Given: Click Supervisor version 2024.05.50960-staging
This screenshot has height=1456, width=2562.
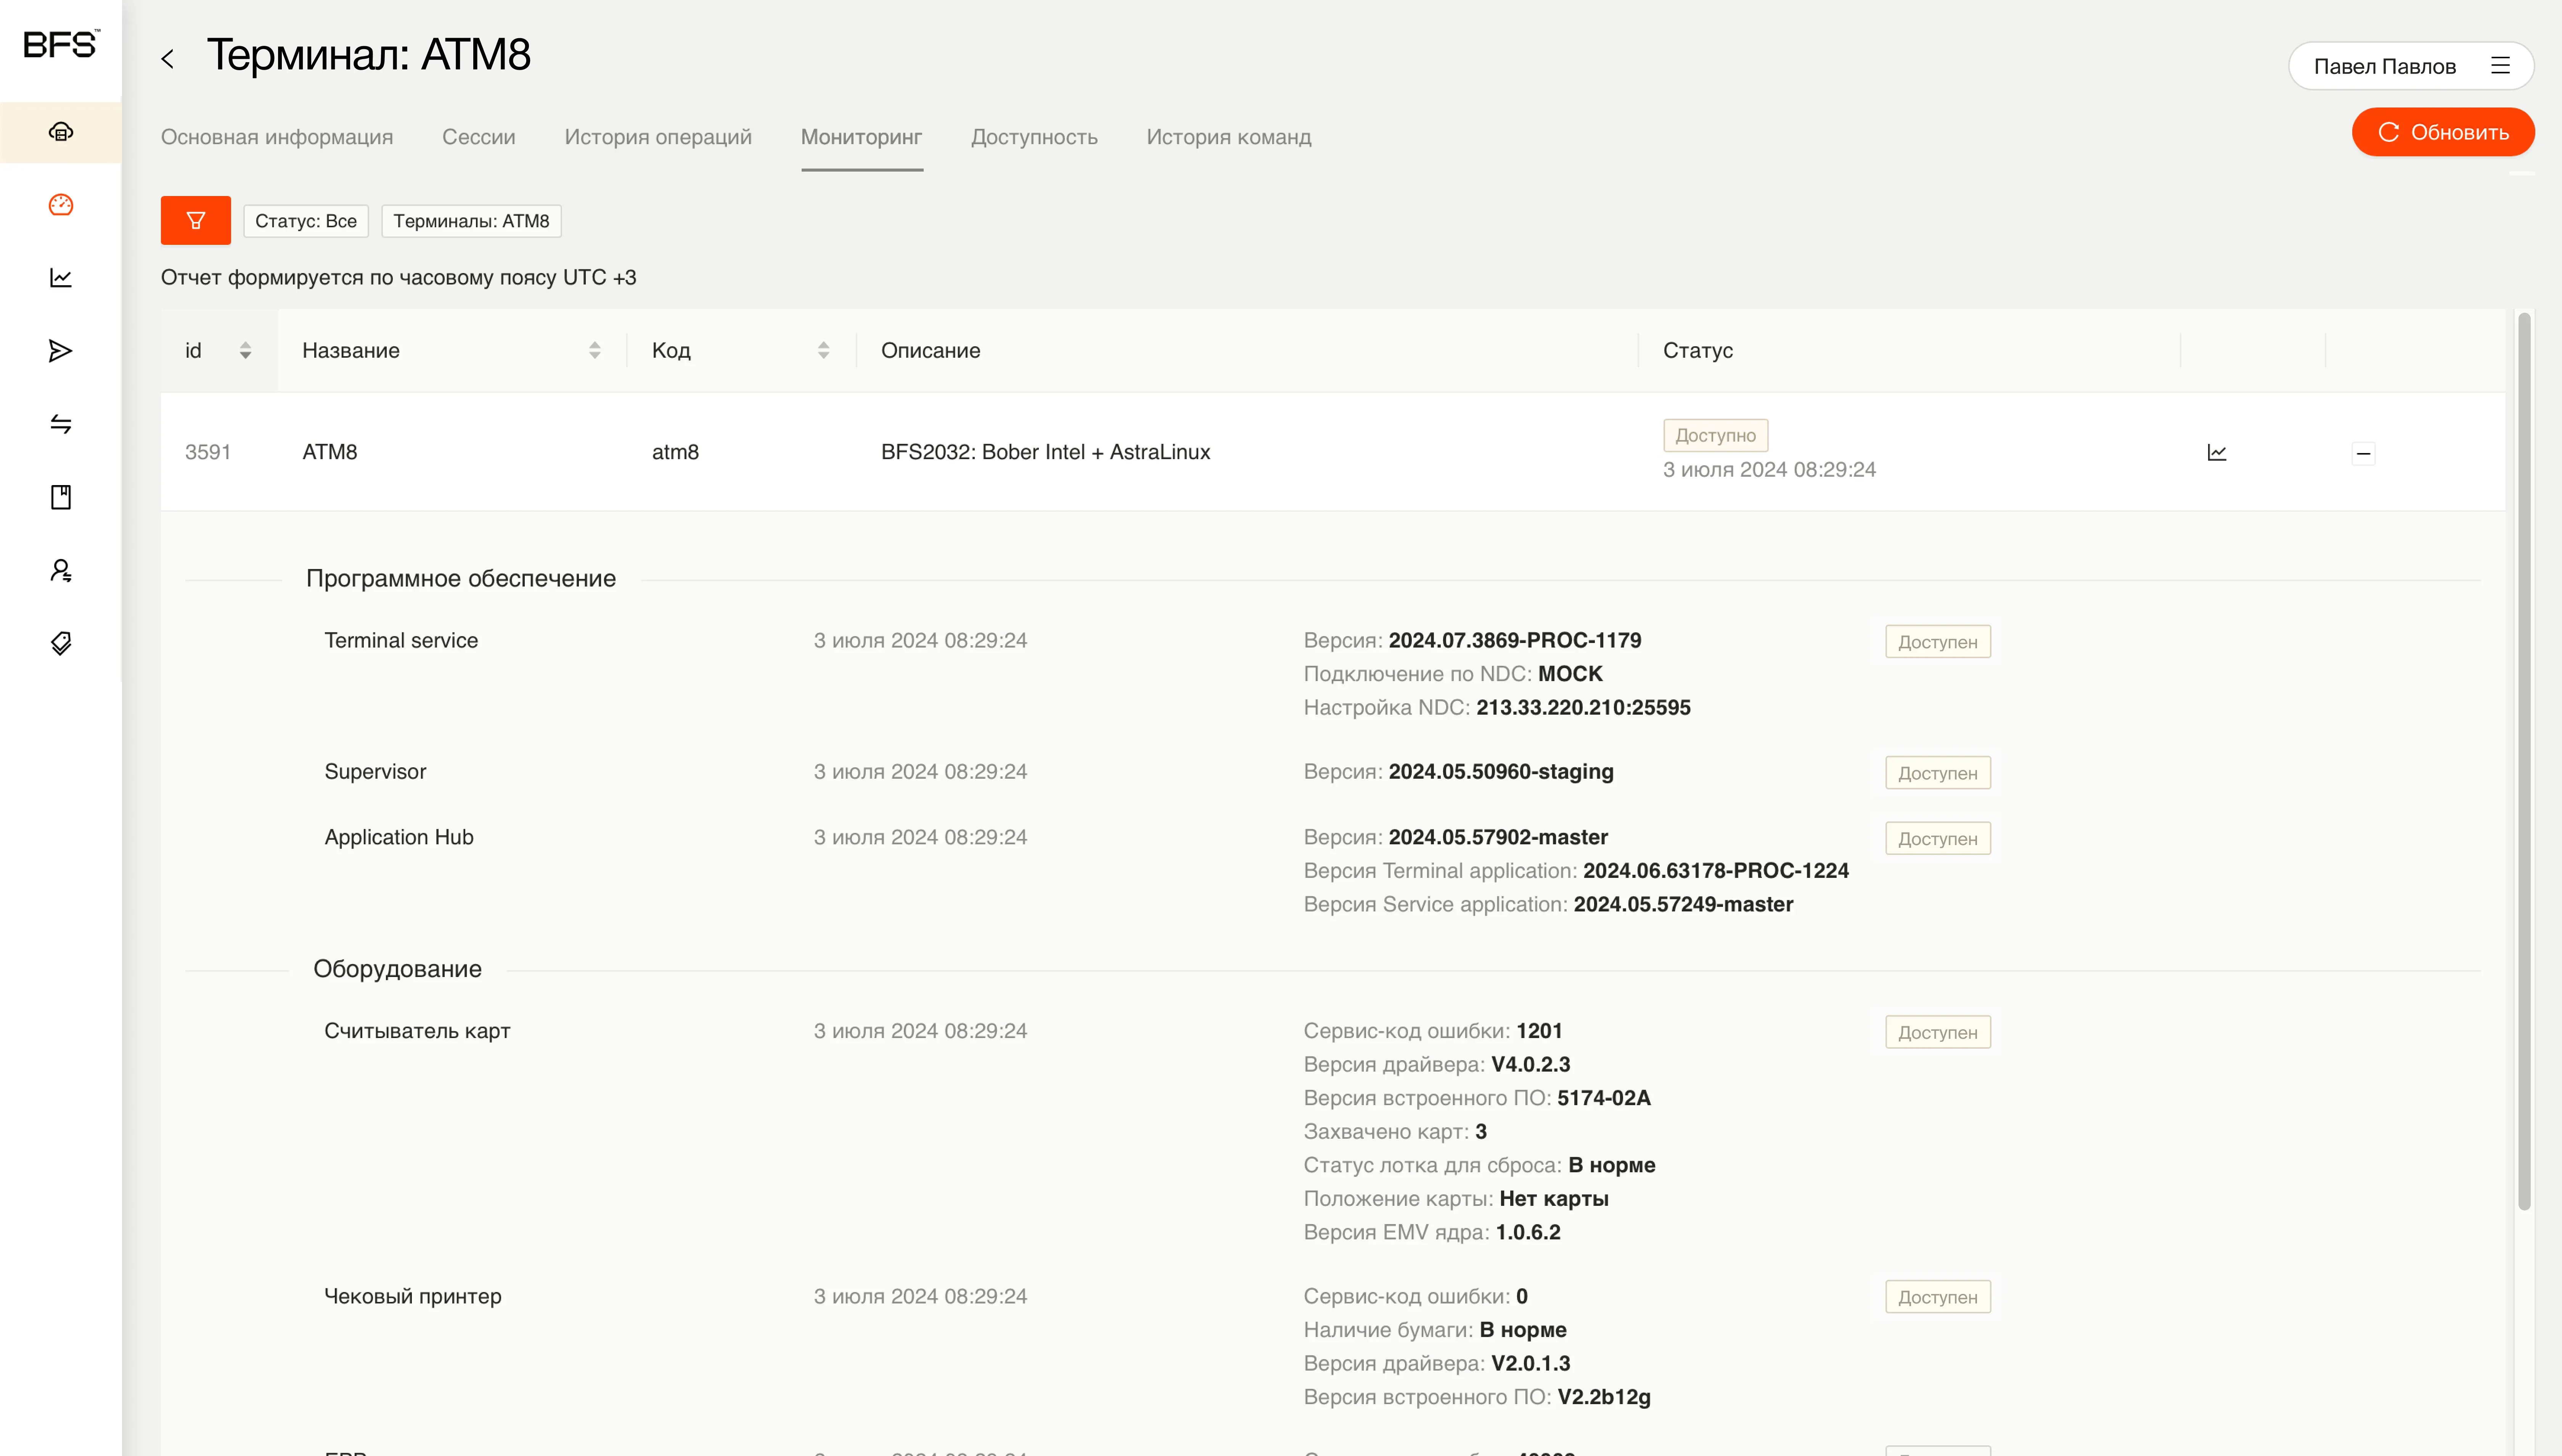Looking at the screenshot, I should click(1501, 771).
